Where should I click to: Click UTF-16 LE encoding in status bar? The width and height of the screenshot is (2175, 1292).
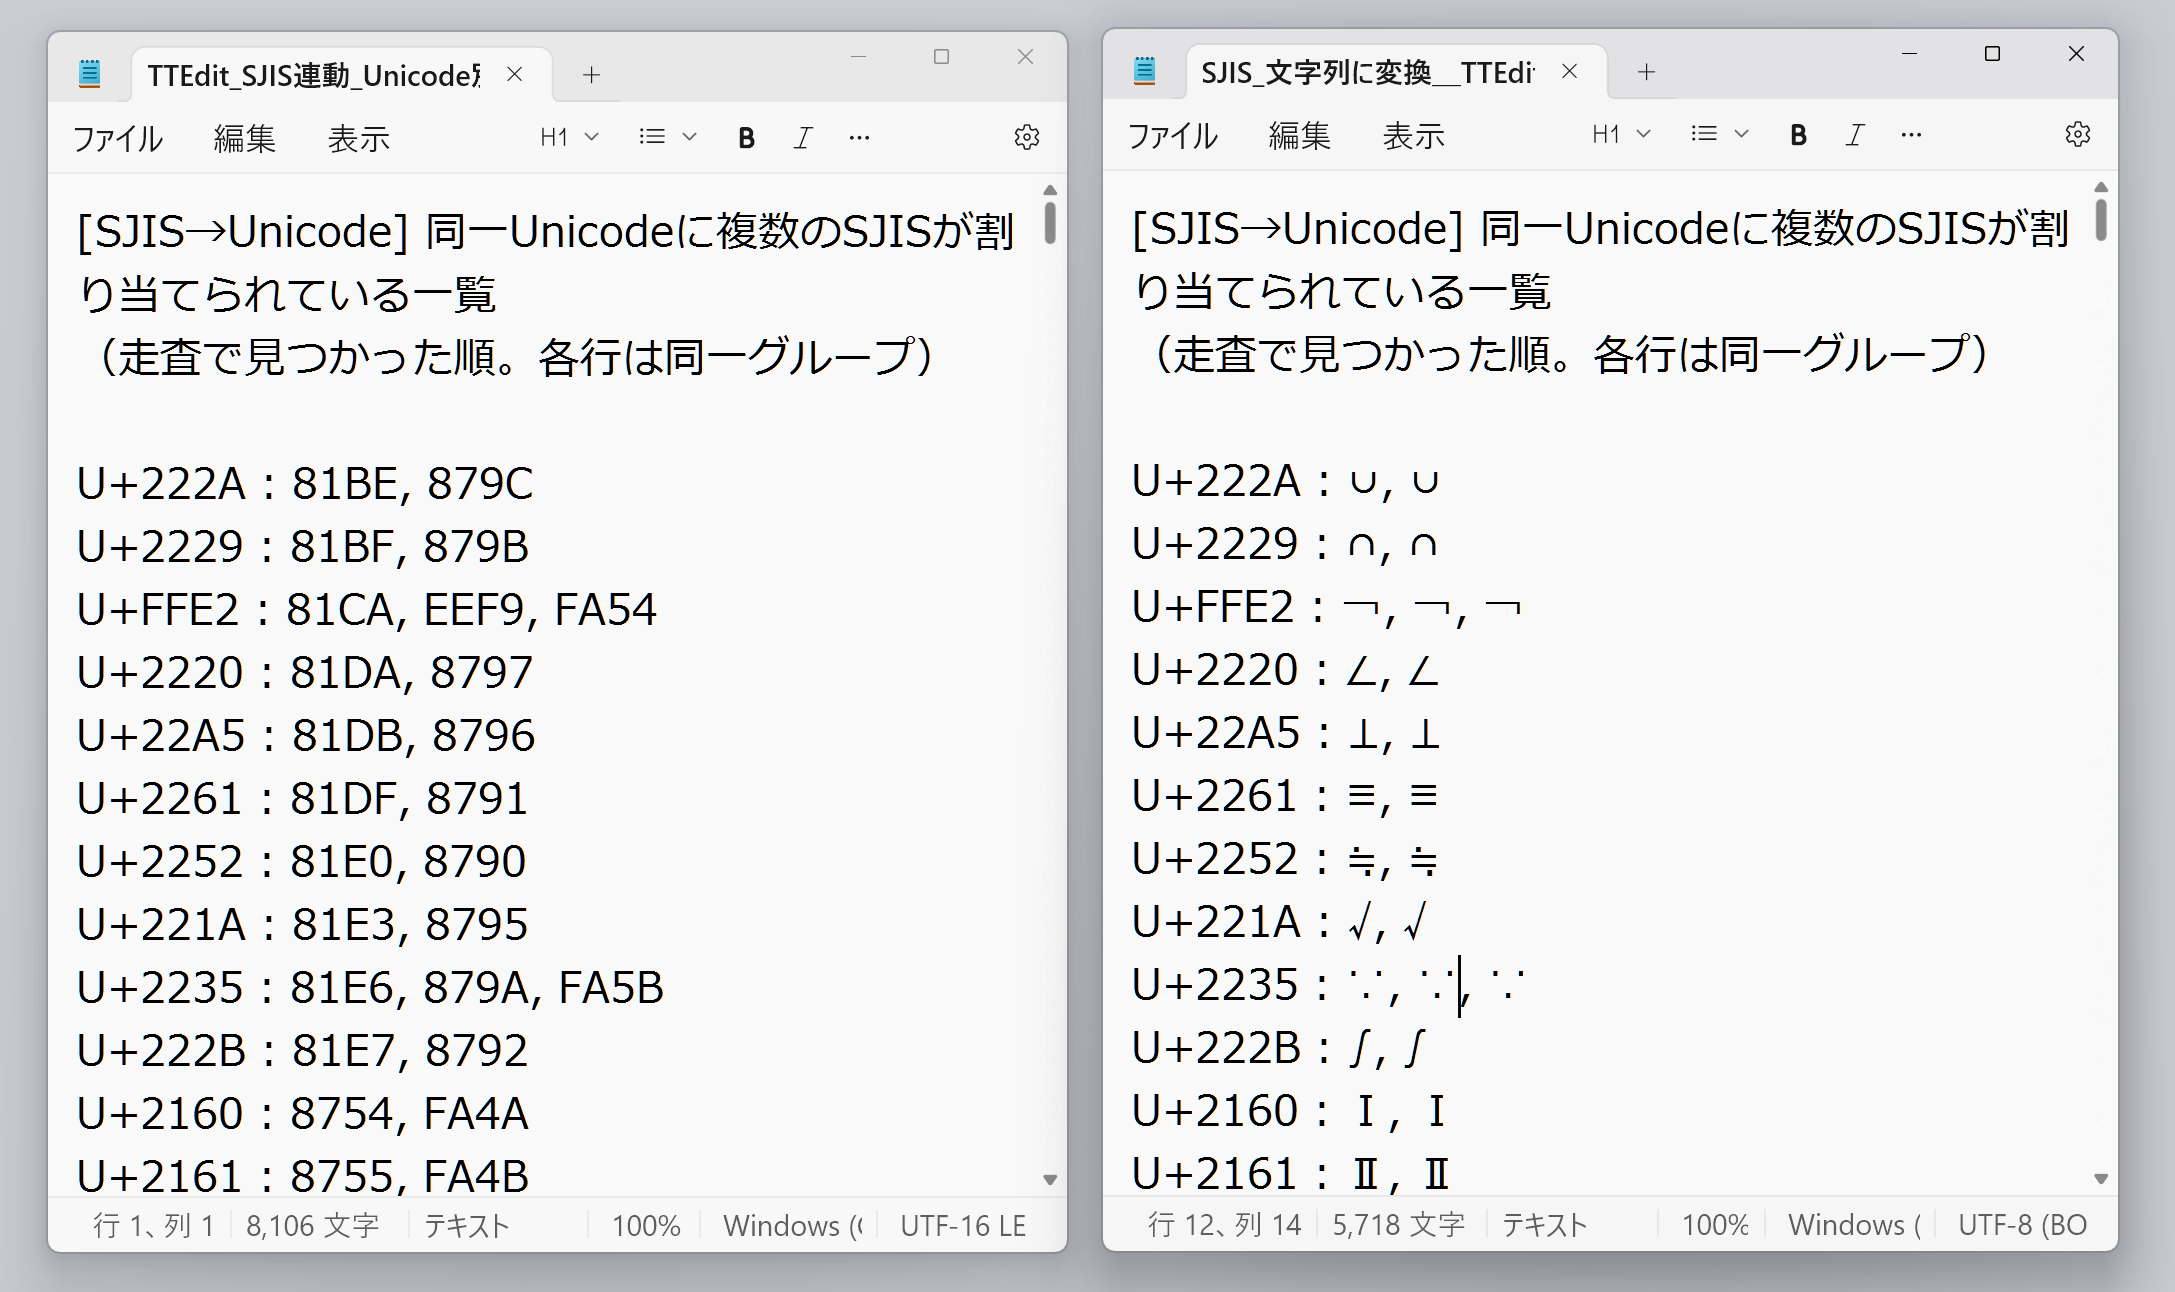tap(962, 1226)
